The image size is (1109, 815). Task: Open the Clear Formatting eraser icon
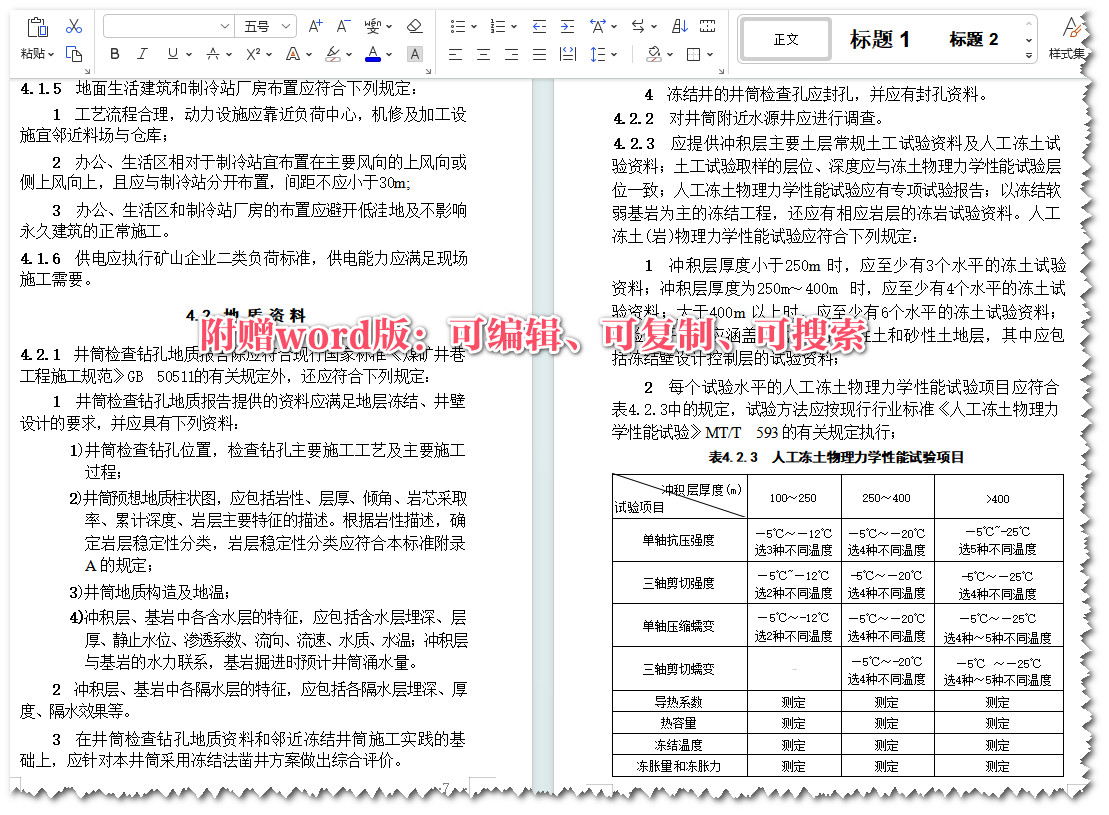(413, 25)
